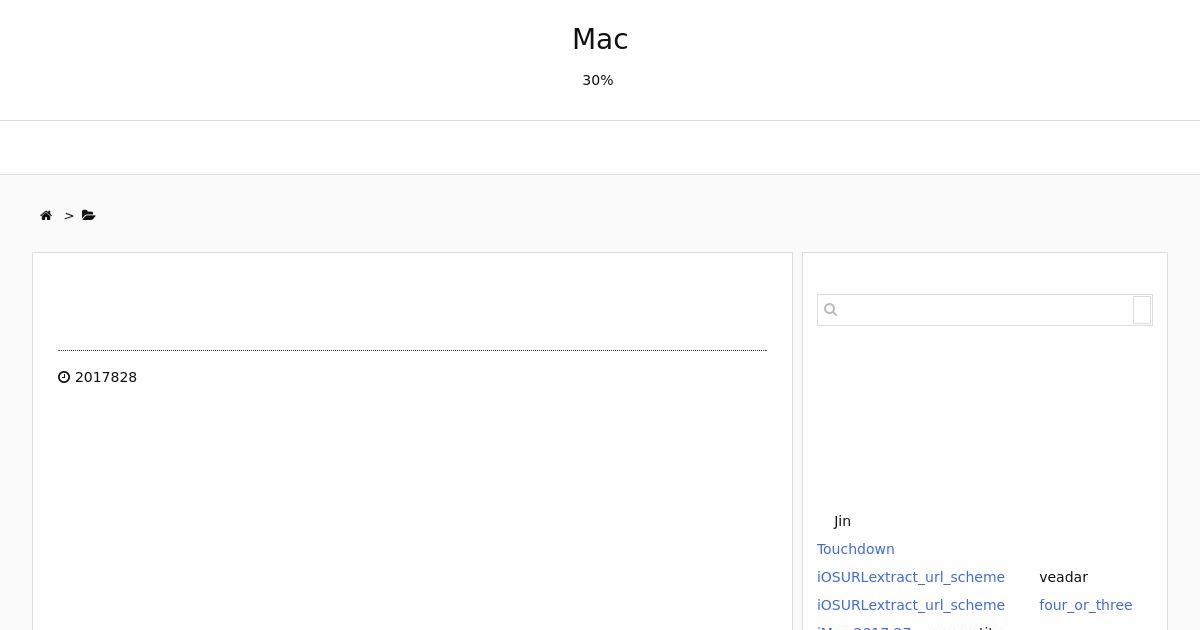Open the Mac site title
This screenshot has width=1200, height=630.
click(600, 39)
